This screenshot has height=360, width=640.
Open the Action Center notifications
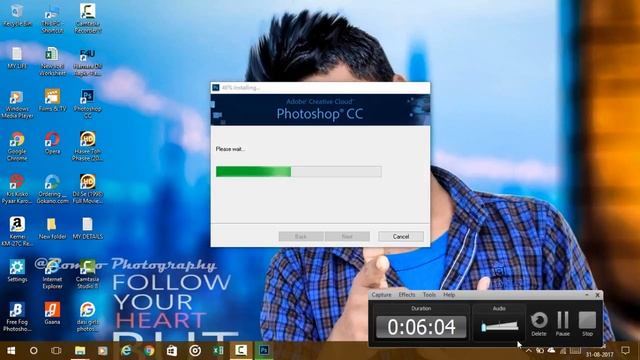pos(625,351)
